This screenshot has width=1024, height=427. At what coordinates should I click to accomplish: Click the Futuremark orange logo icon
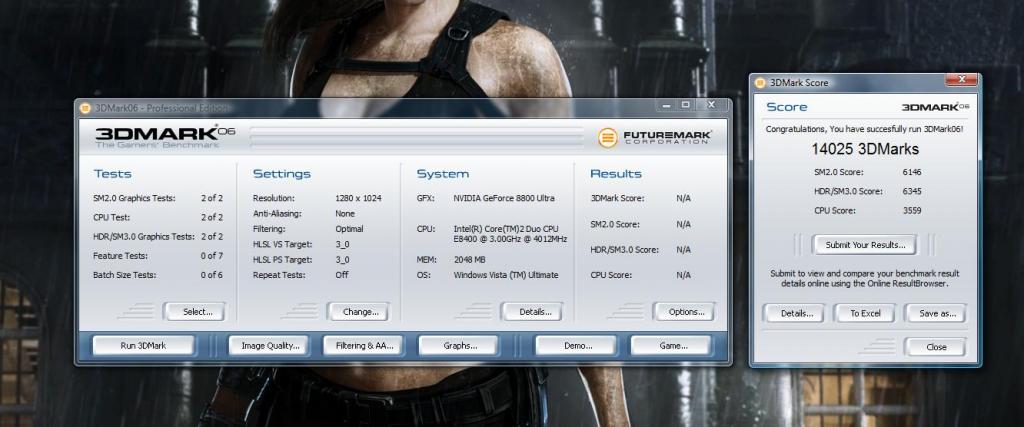(607, 137)
